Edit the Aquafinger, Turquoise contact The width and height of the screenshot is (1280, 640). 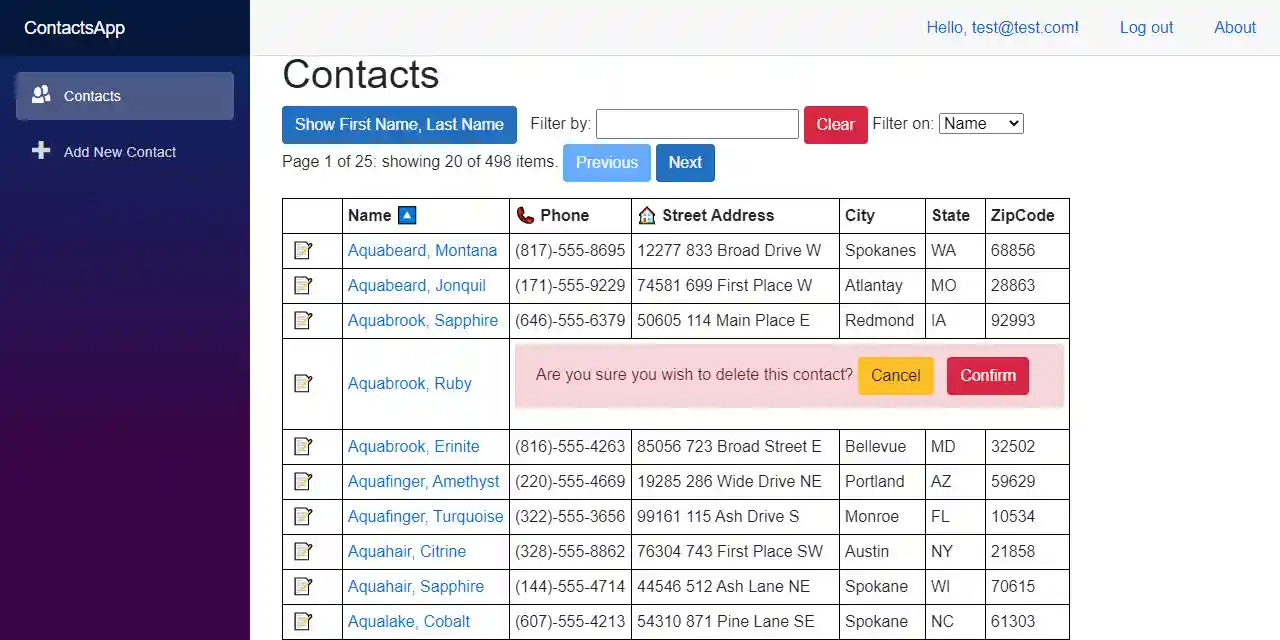[303, 516]
